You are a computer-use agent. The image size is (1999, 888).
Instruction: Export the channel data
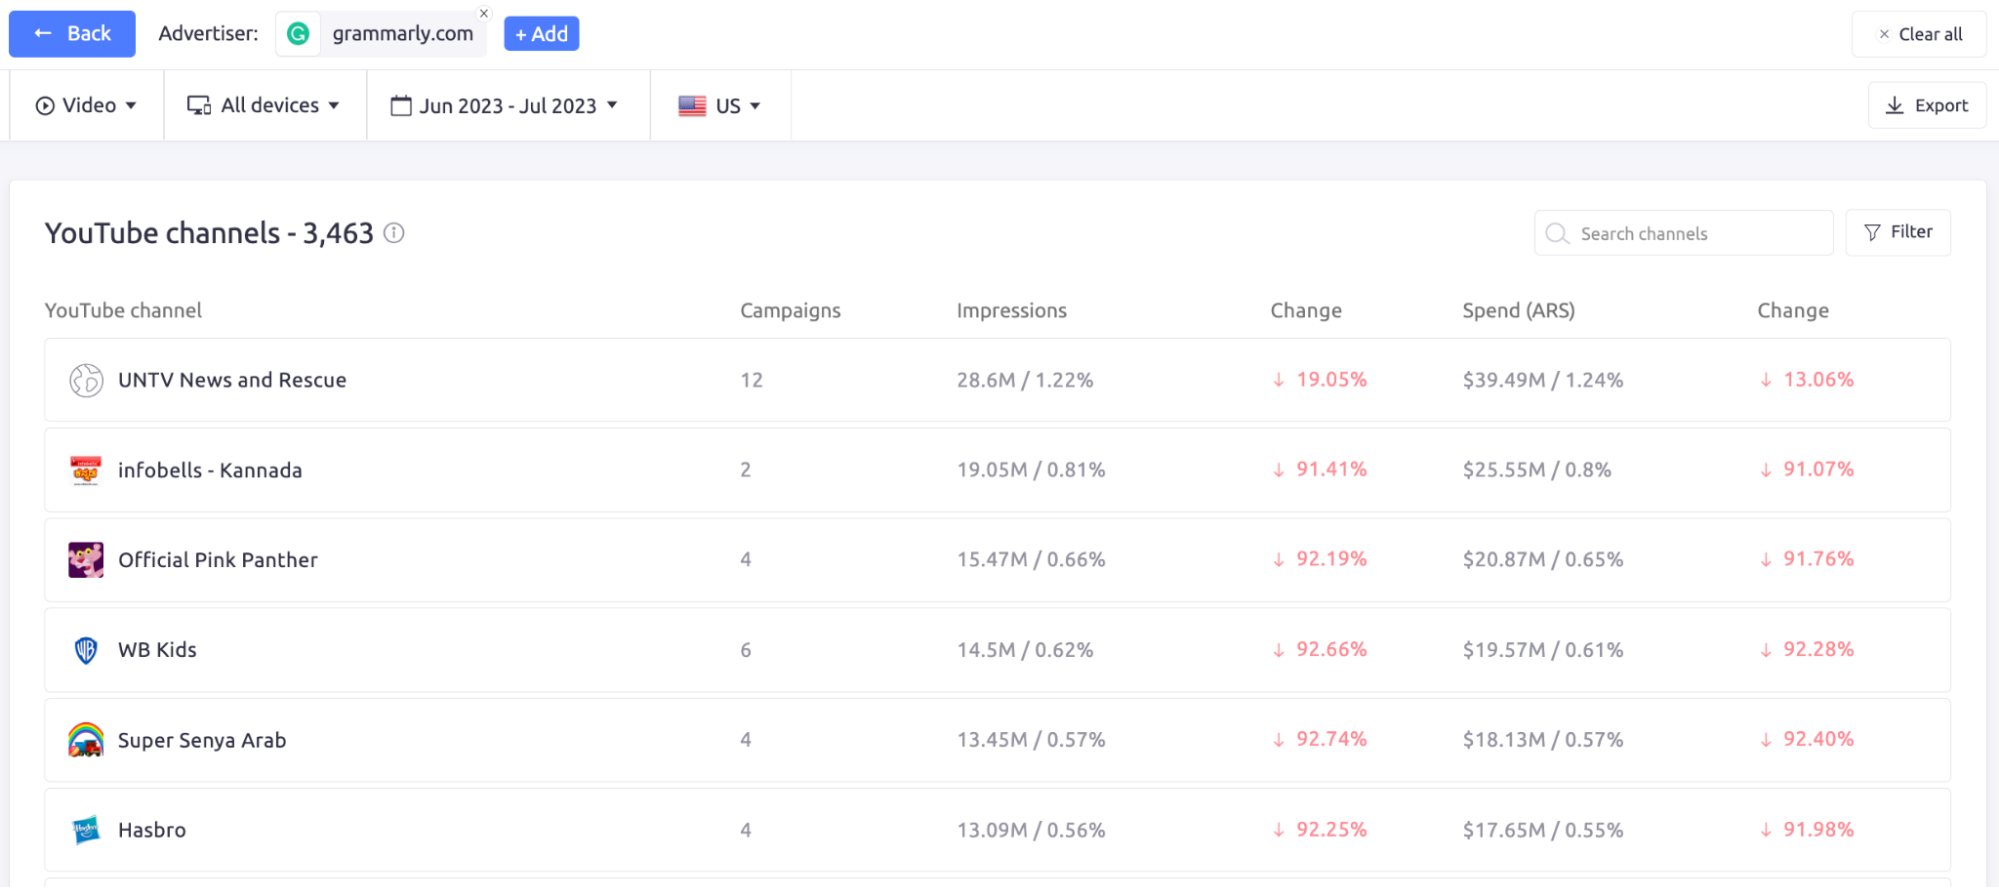coord(1927,105)
